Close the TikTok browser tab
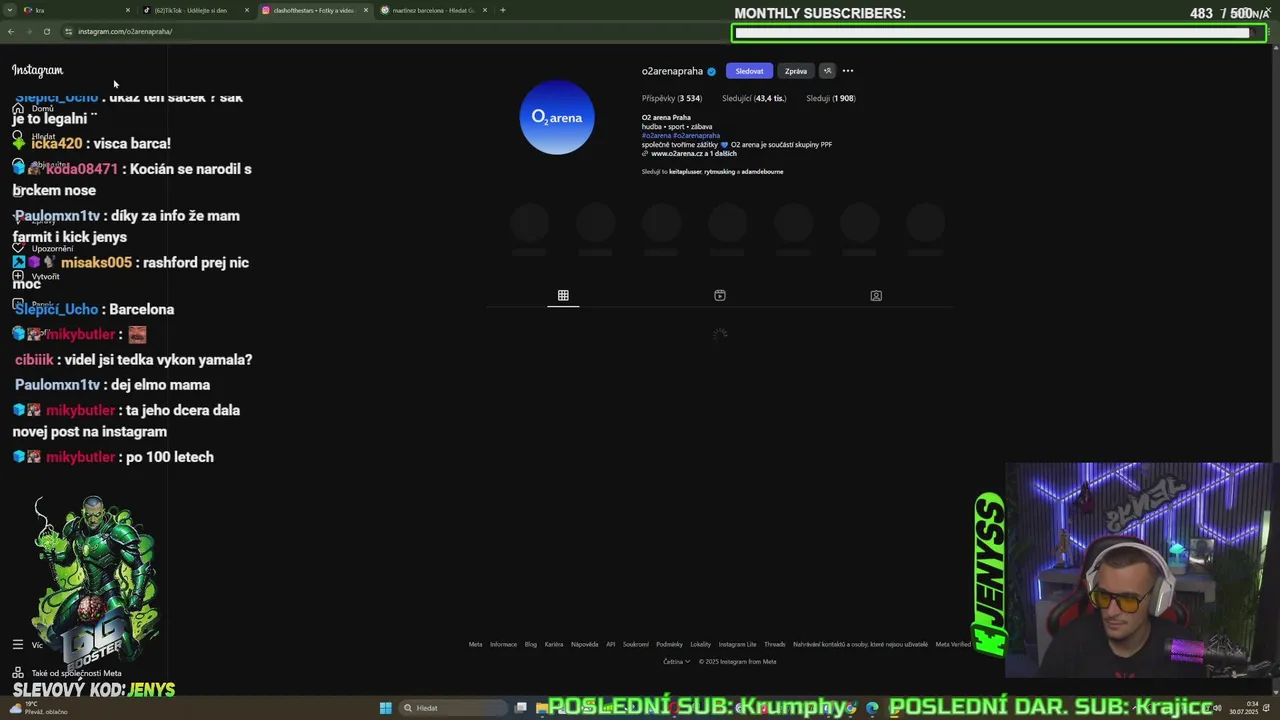This screenshot has width=1280, height=720. [247, 10]
